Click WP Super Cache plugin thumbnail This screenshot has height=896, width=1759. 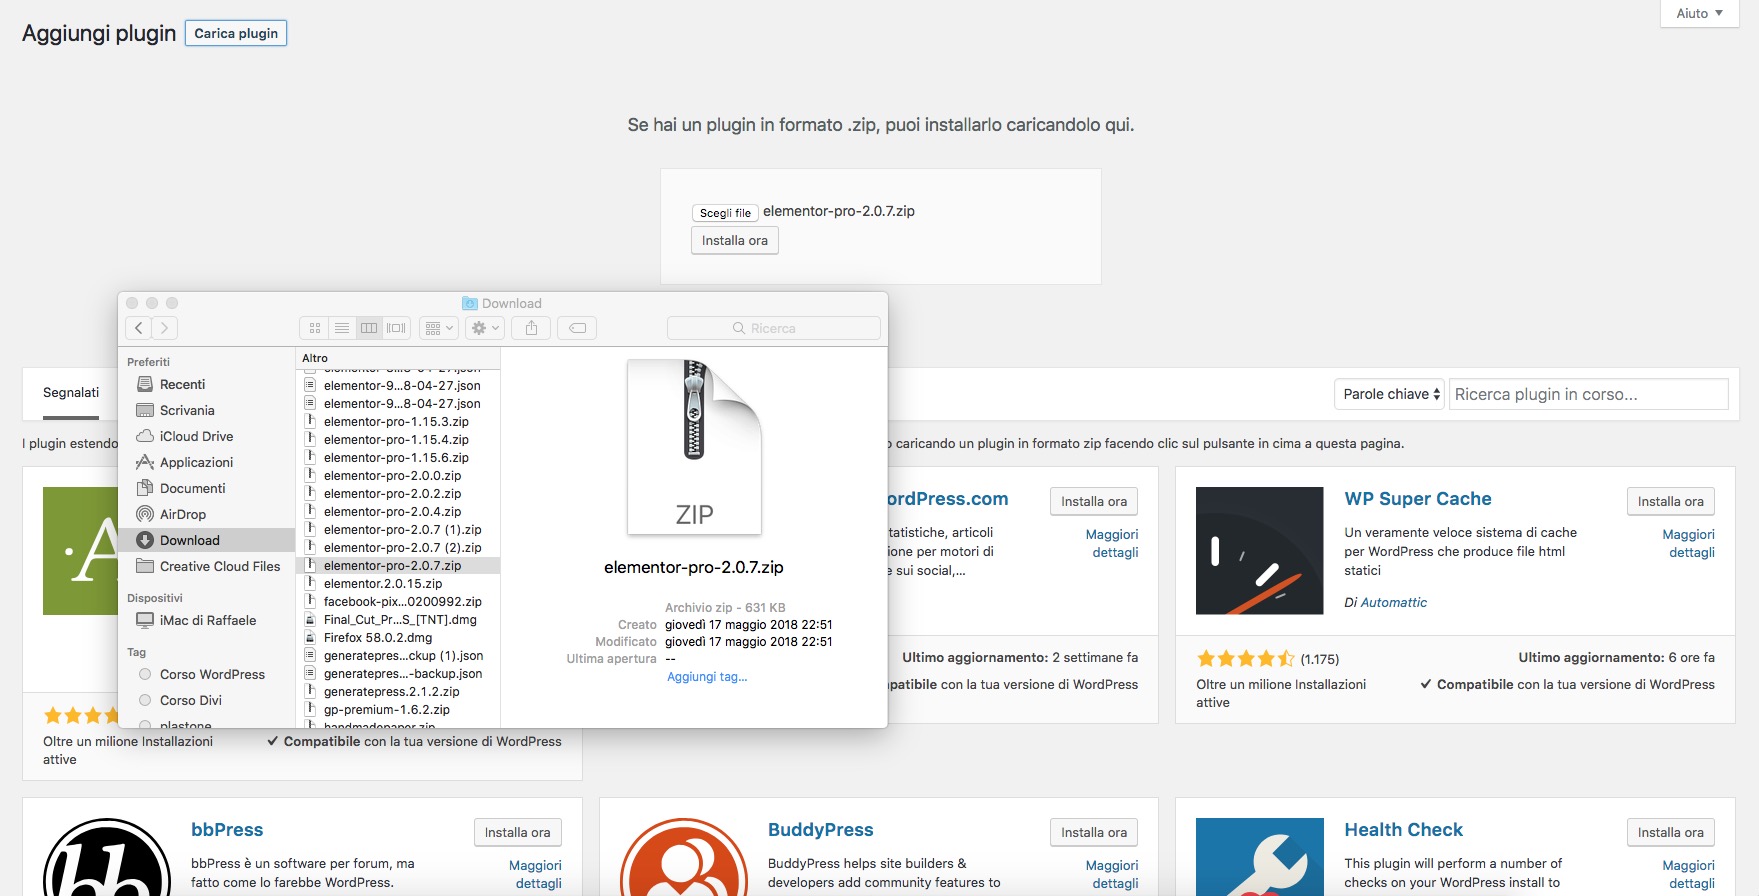click(x=1260, y=551)
